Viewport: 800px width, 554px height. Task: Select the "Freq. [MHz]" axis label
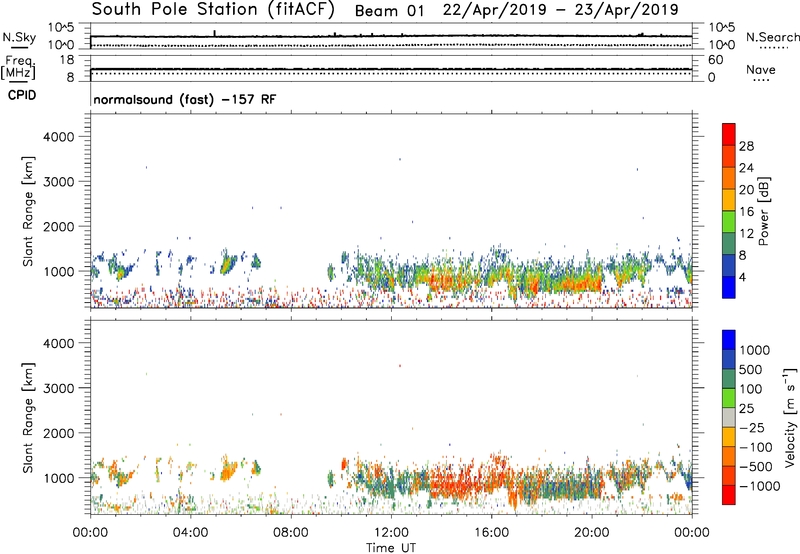pyautogui.click(x=18, y=68)
